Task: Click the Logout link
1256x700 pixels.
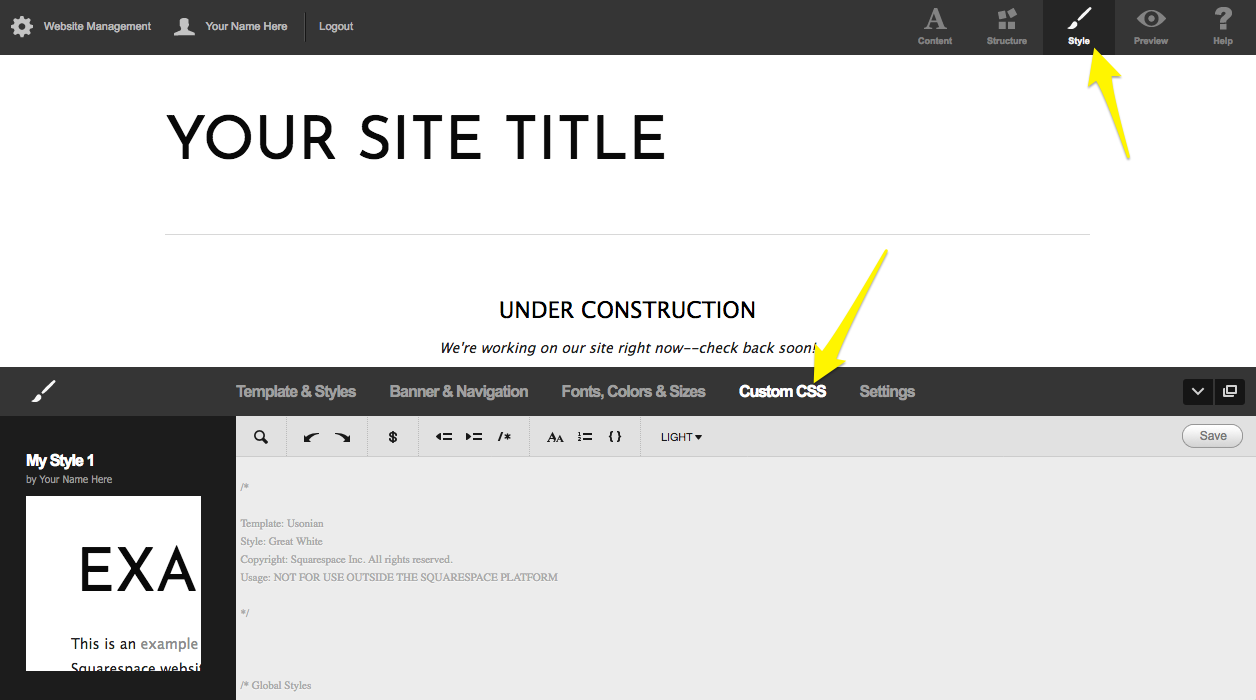Action: [336, 27]
